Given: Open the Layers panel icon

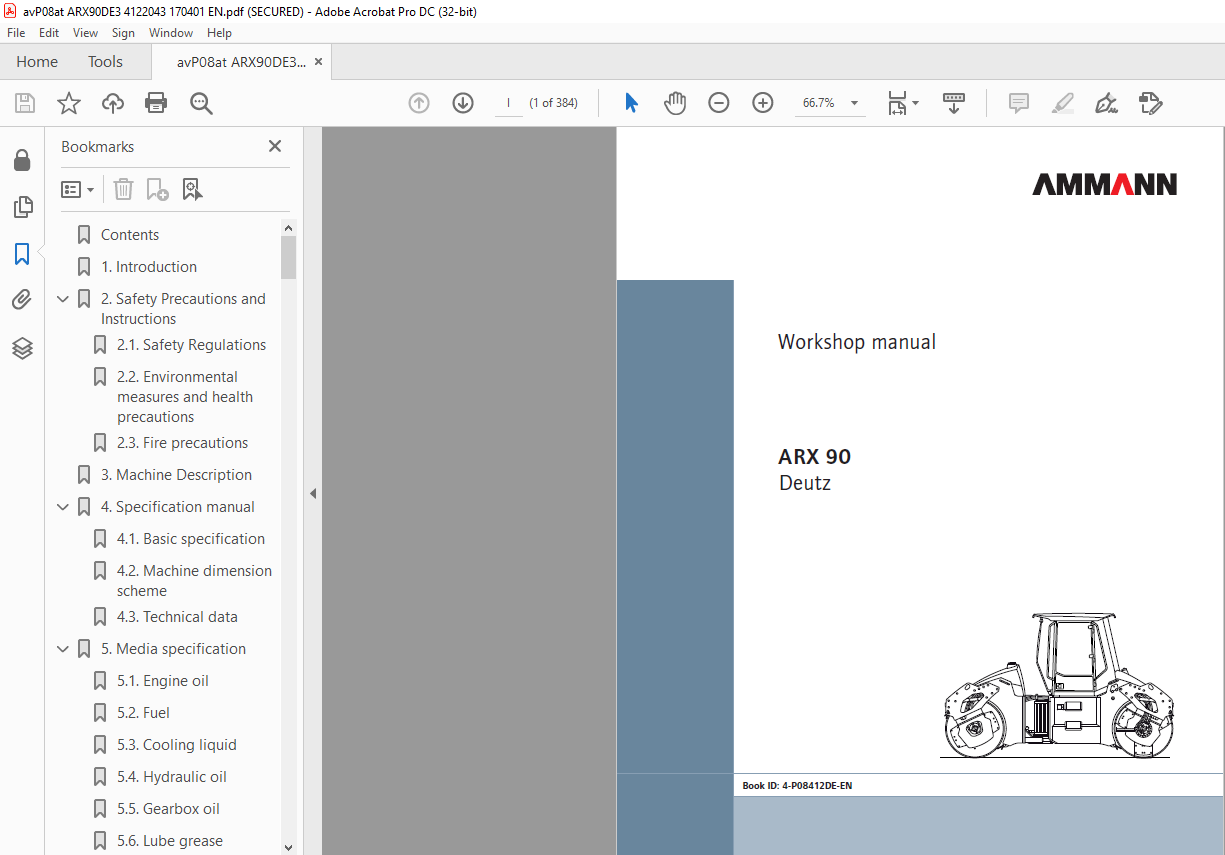Looking at the screenshot, I should tap(22, 348).
